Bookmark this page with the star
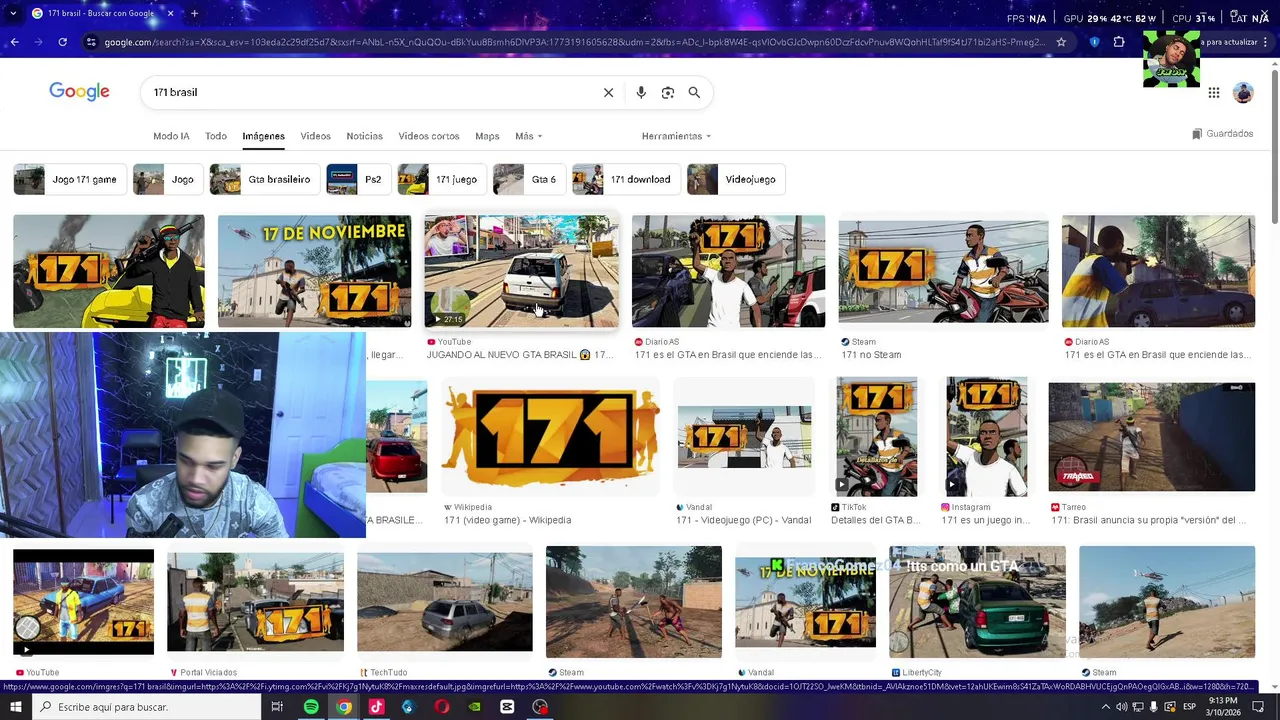 pyautogui.click(x=1061, y=42)
